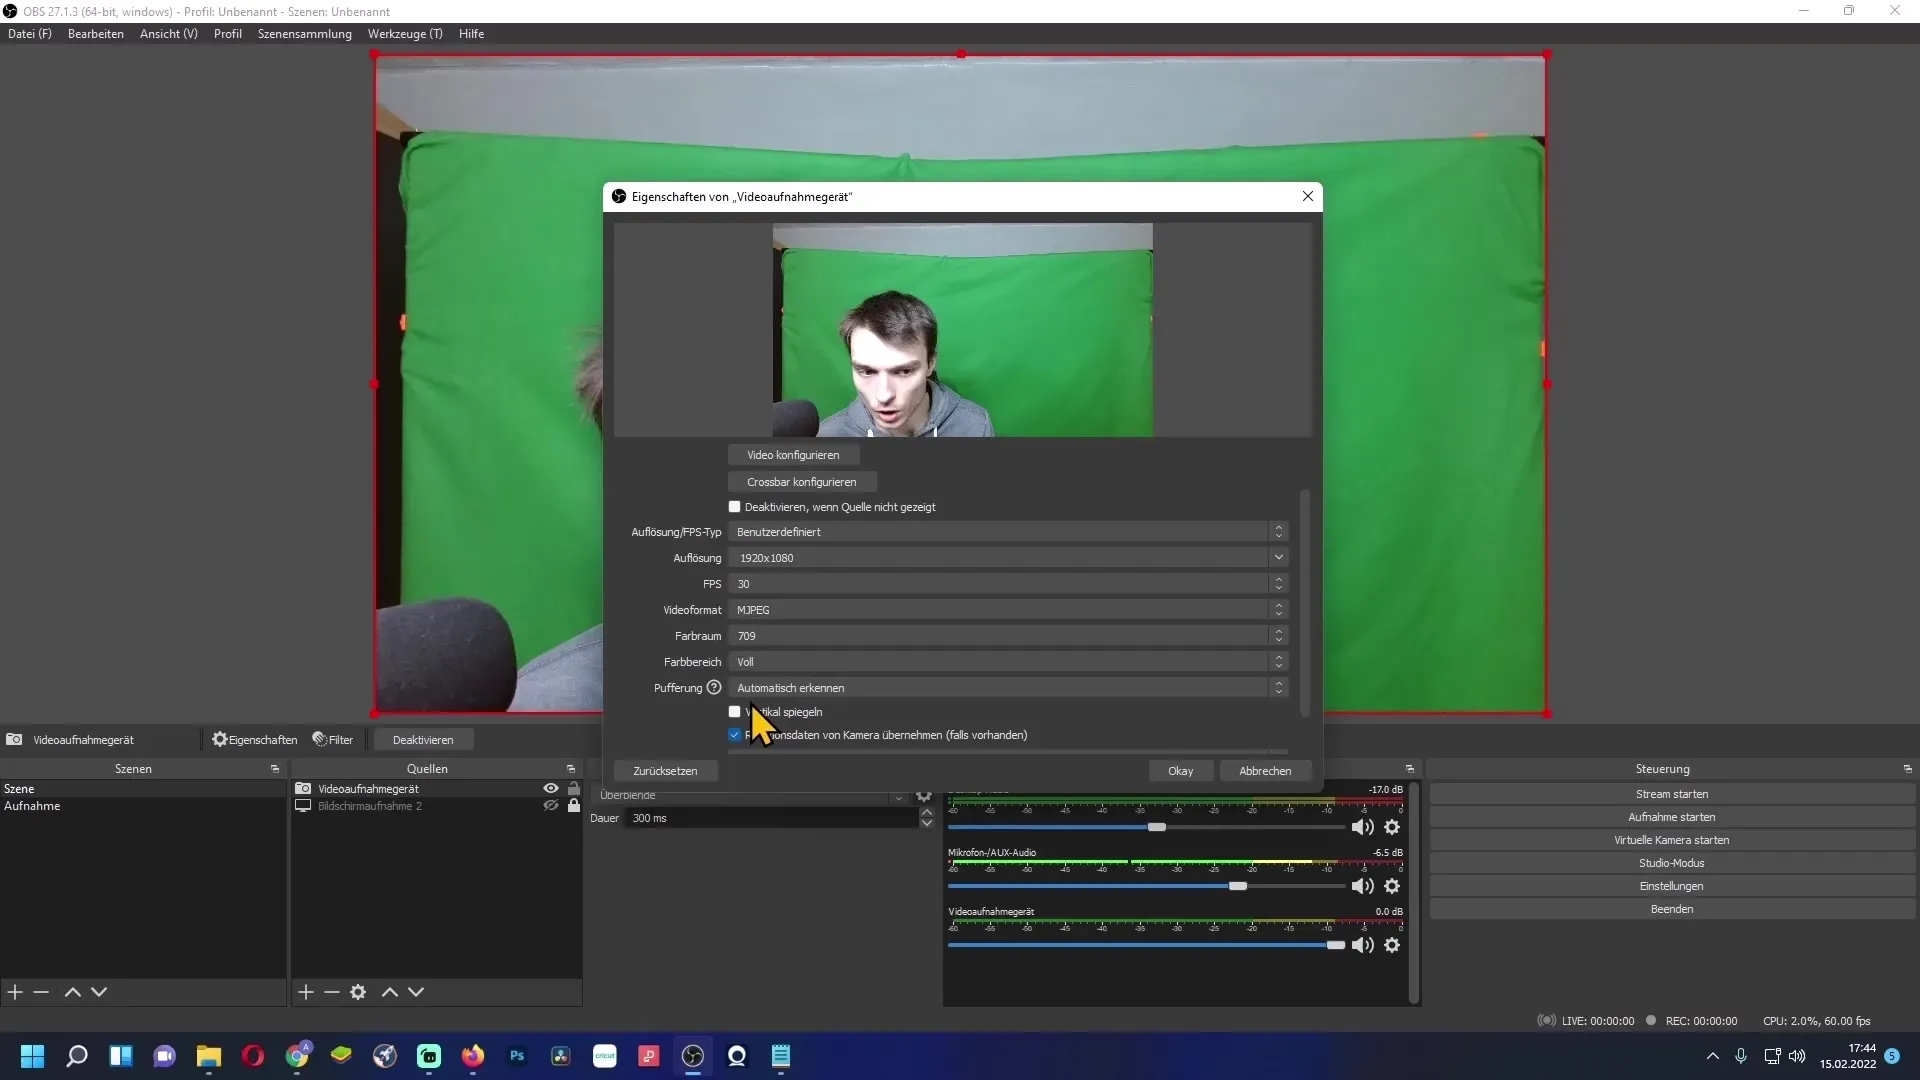Click Studio-Modus button in Steuerung panel
This screenshot has height=1080, width=1920.
click(x=1672, y=862)
